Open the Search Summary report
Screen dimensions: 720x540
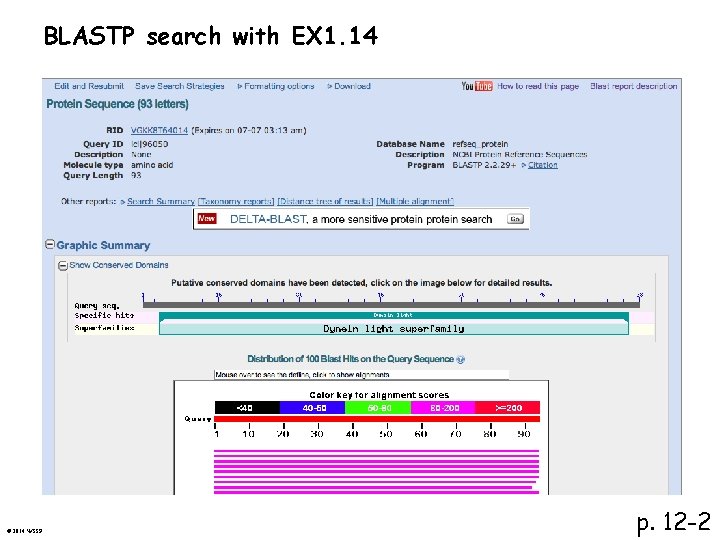coord(161,201)
